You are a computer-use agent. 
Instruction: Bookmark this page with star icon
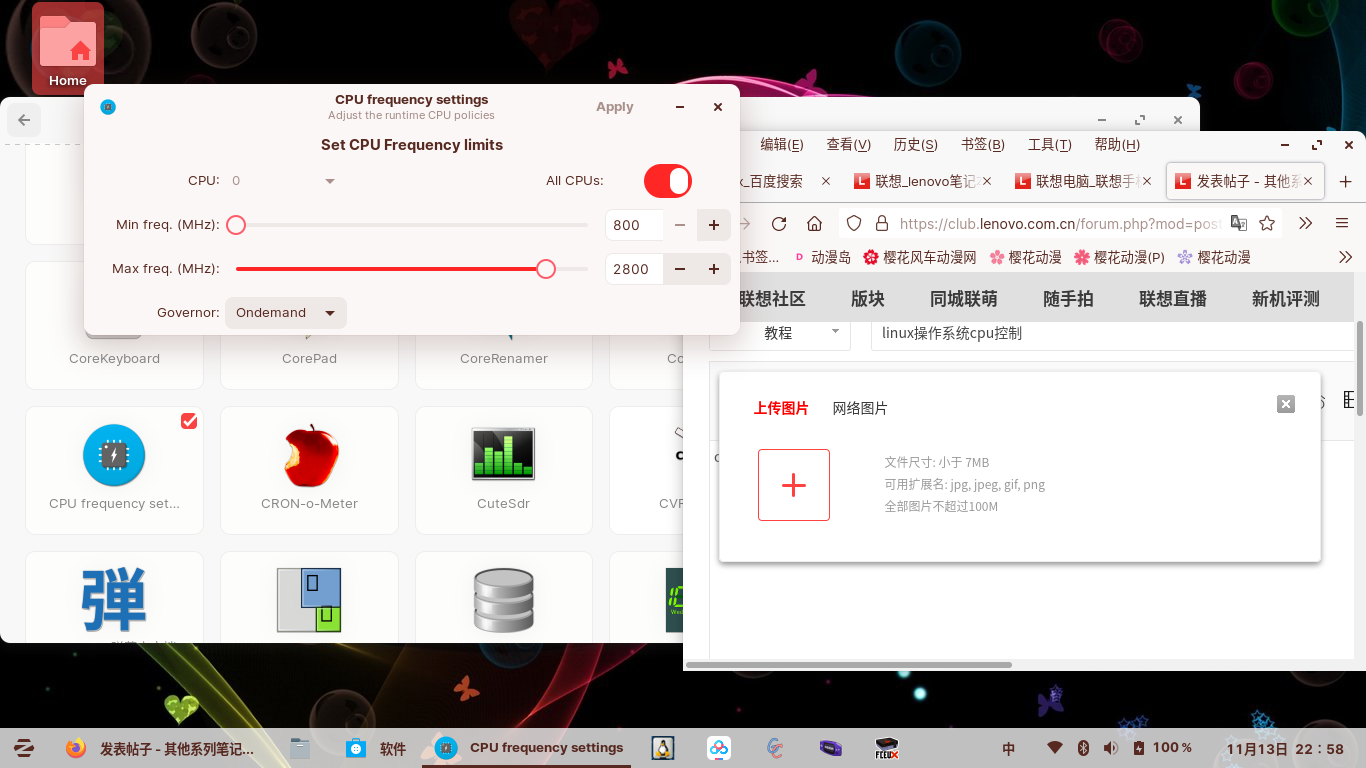pos(1267,223)
